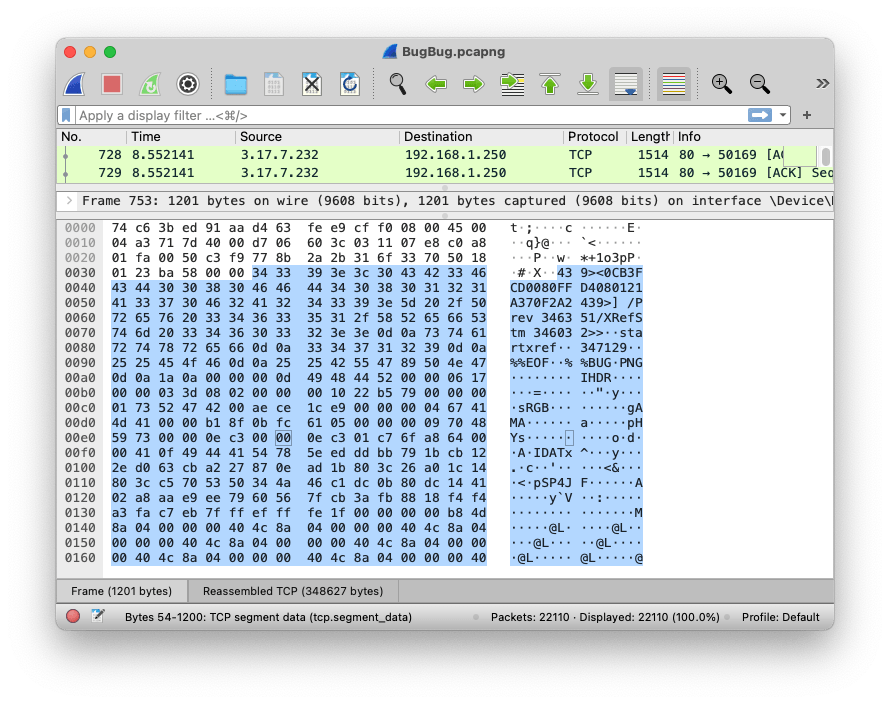Sort by the Info column
Image resolution: width=890 pixels, height=704 pixels.
click(753, 137)
